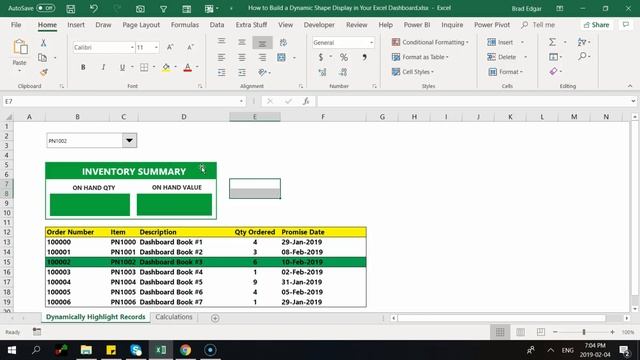Screen dimensions: 640x360
Task: Click the Format cells button
Action: tap(505, 72)
